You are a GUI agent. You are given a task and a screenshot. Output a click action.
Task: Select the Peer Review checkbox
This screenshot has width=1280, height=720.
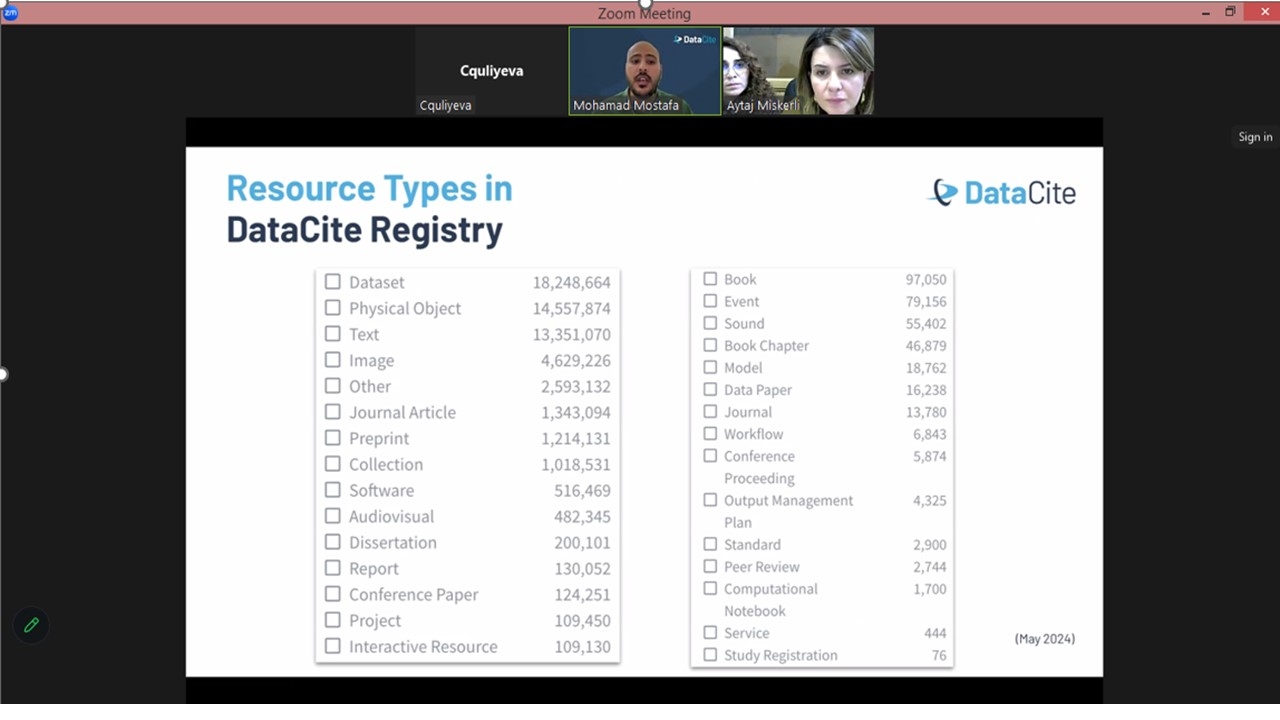coord(710,566)
